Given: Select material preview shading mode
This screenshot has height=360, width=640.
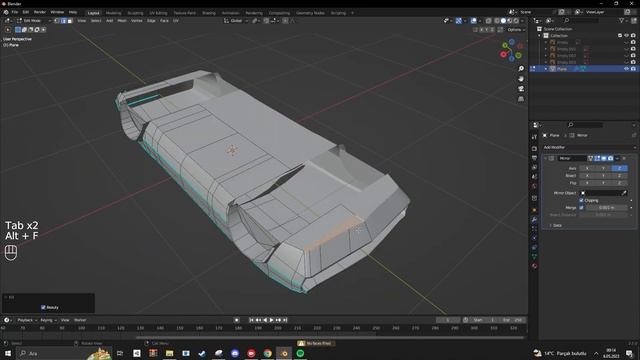Looking at the screenshot, I should click(510, 20).
